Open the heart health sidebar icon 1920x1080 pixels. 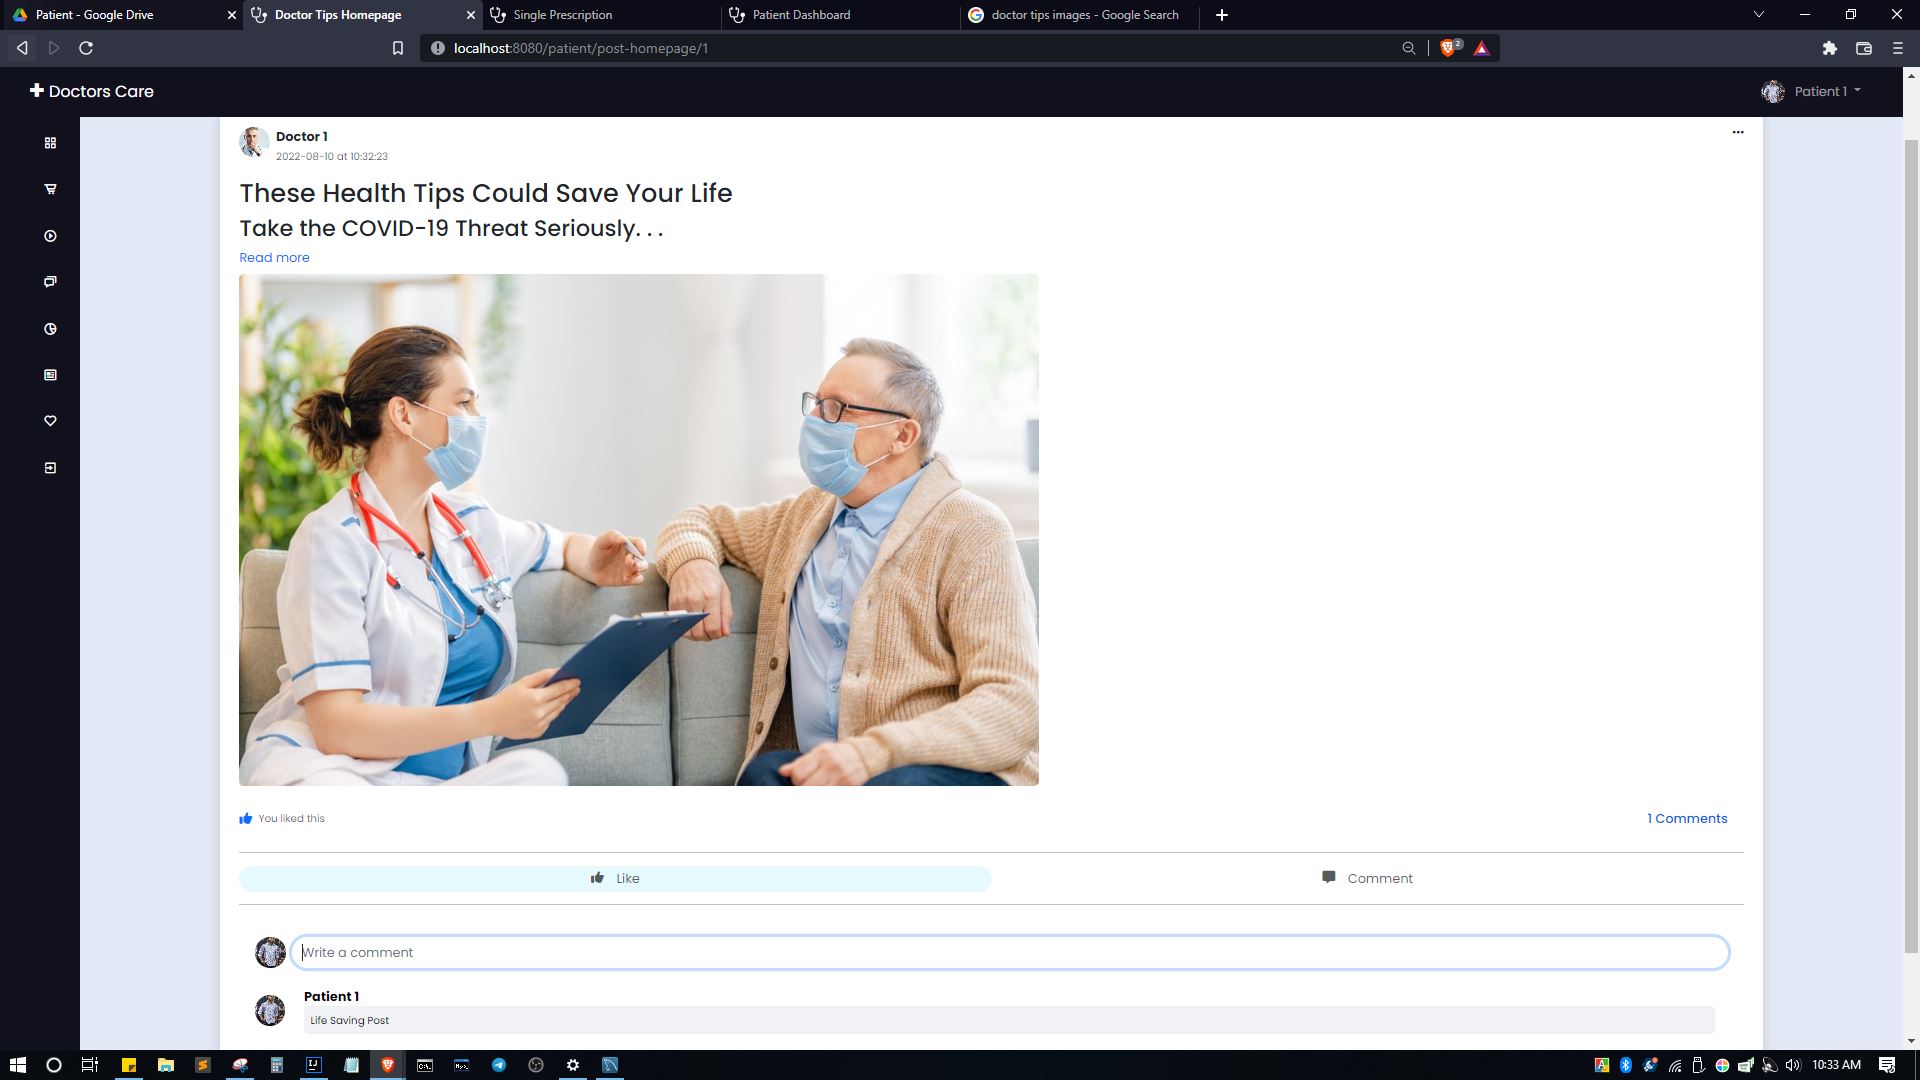click(50, 421)
